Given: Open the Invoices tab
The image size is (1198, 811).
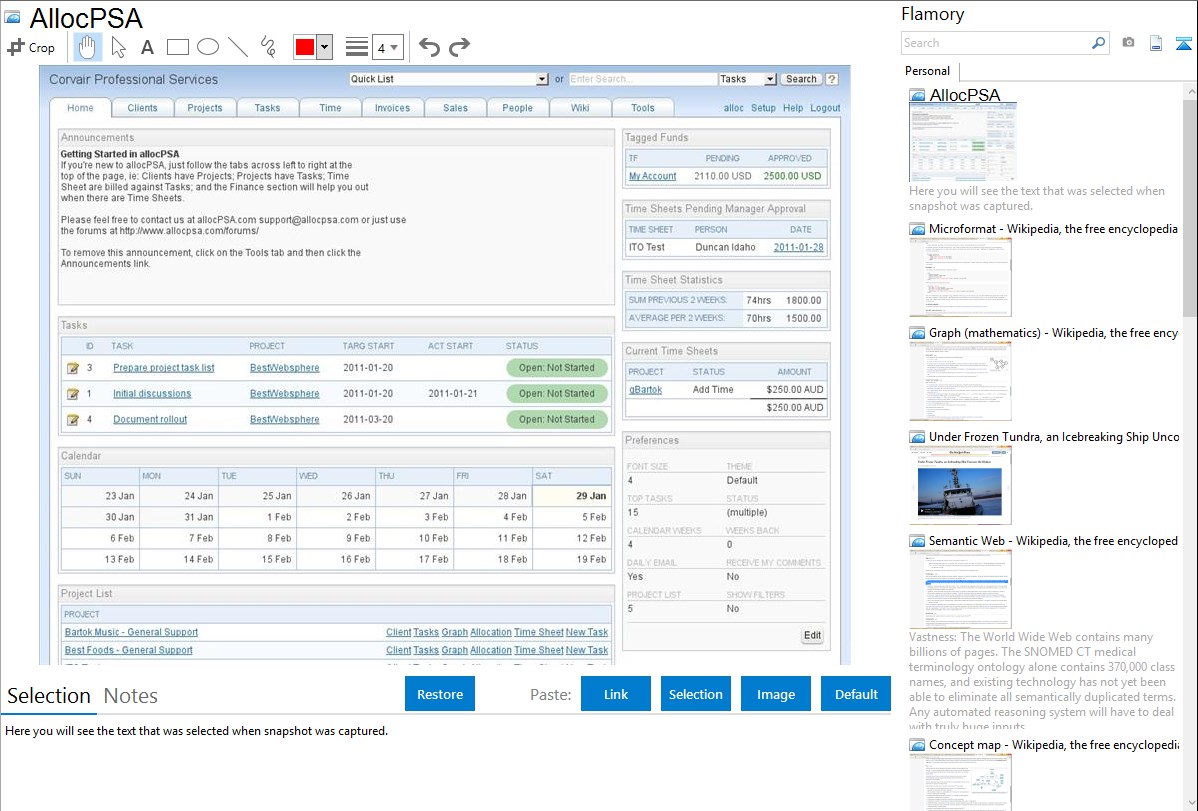Looking at the screenshot, I should coord(392,108).
